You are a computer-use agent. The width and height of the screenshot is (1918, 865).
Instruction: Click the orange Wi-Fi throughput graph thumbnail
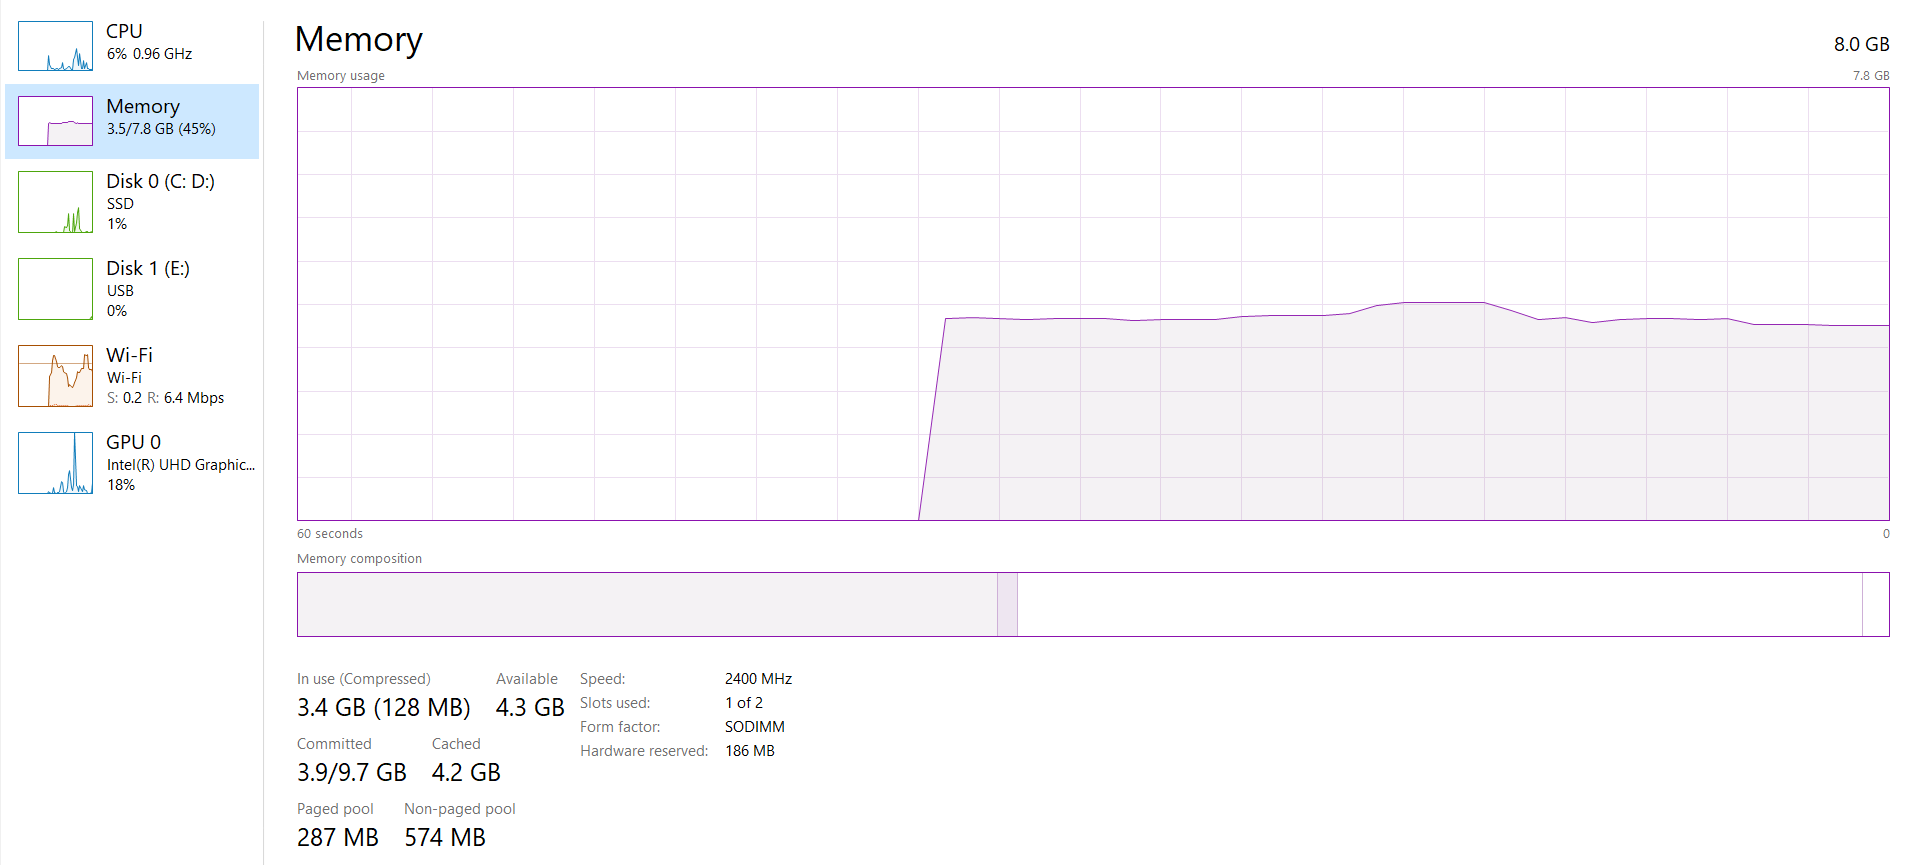[x=55, y=376]
